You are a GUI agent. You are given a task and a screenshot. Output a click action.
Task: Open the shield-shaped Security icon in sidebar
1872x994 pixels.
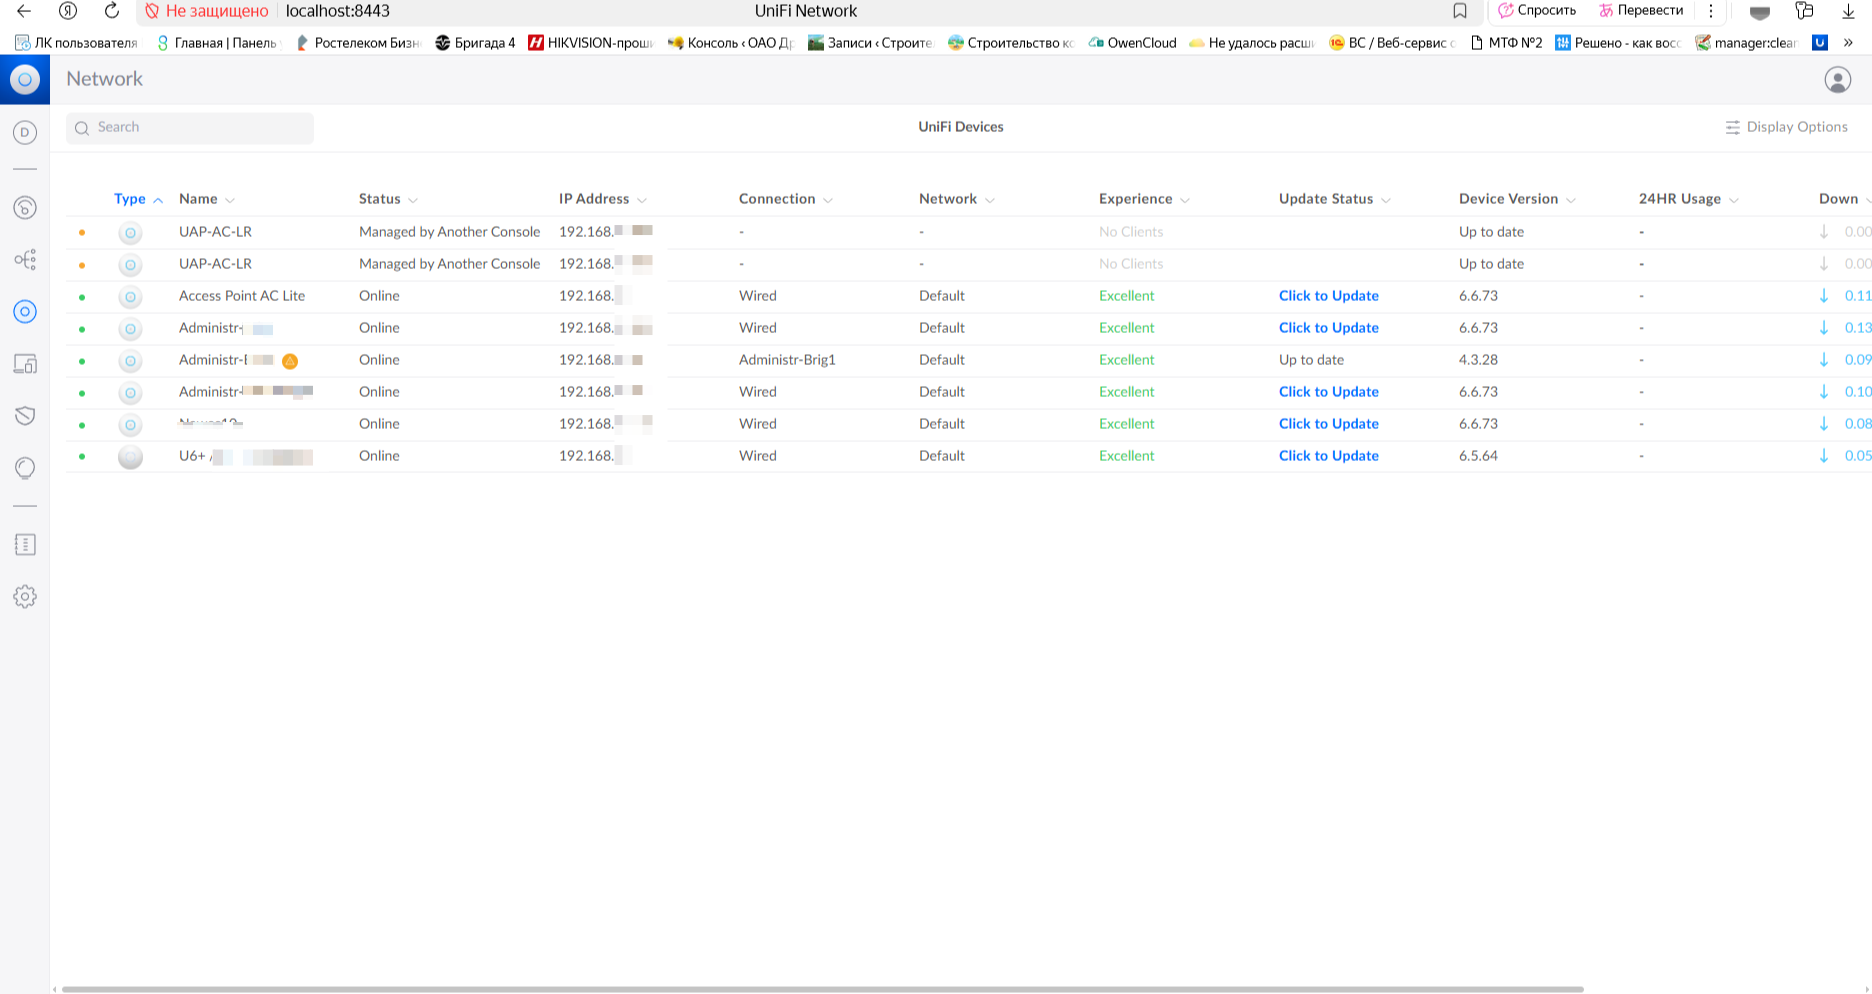(x=25, y=416)
